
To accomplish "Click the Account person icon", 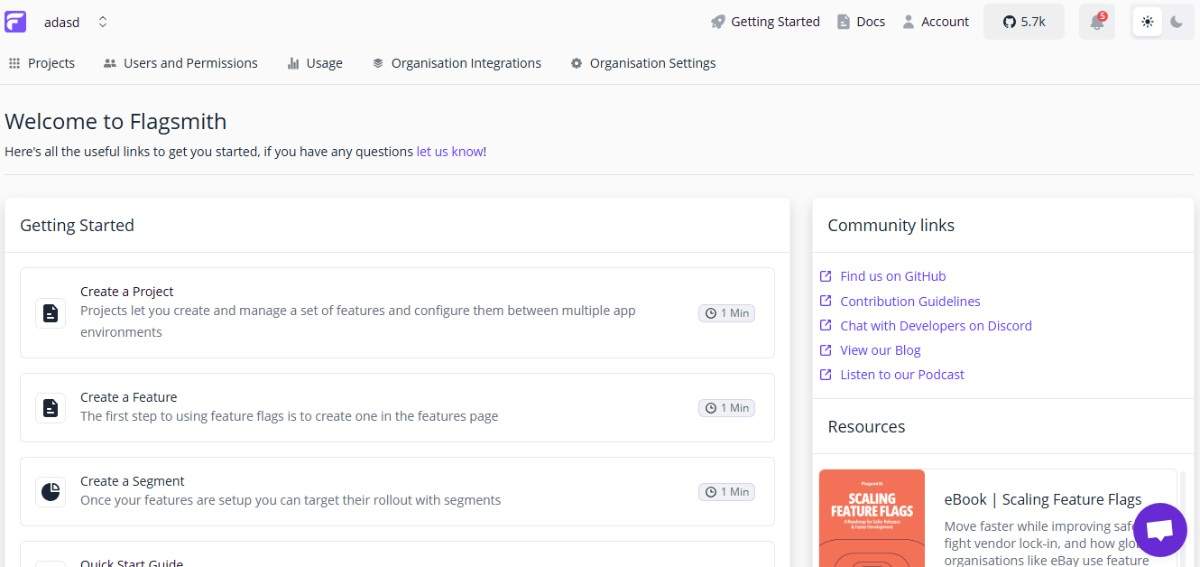I will tap(908, 21).
